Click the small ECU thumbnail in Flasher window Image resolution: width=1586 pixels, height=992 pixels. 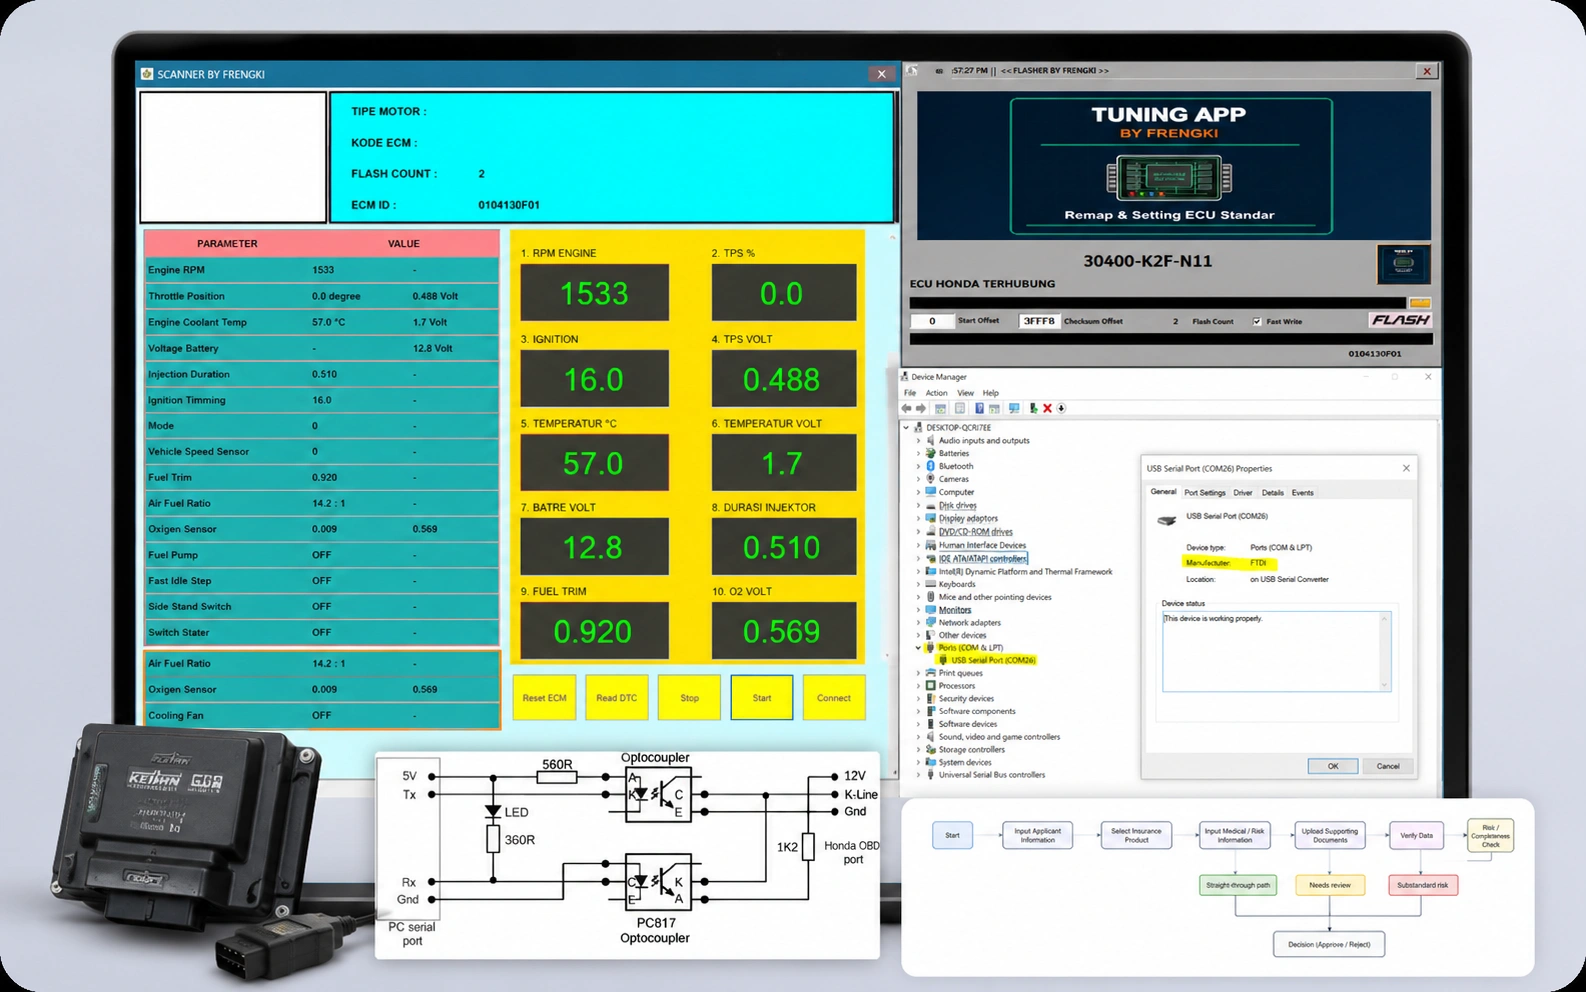(1403, 264)
